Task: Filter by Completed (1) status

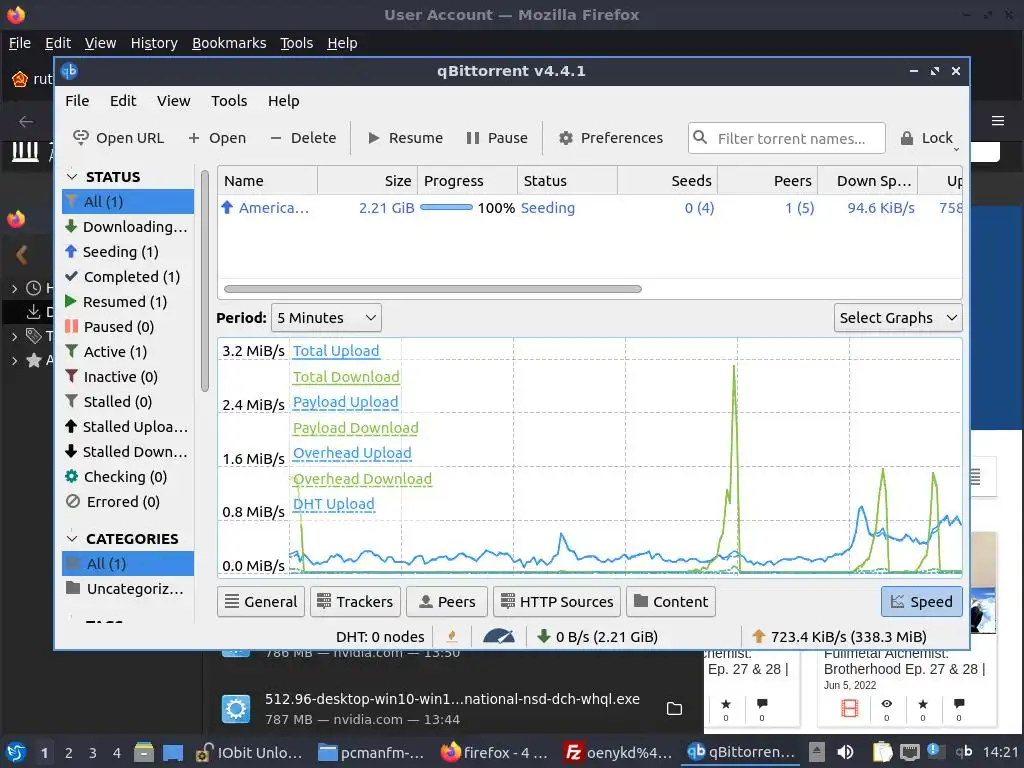Action: tap(128, 276)
